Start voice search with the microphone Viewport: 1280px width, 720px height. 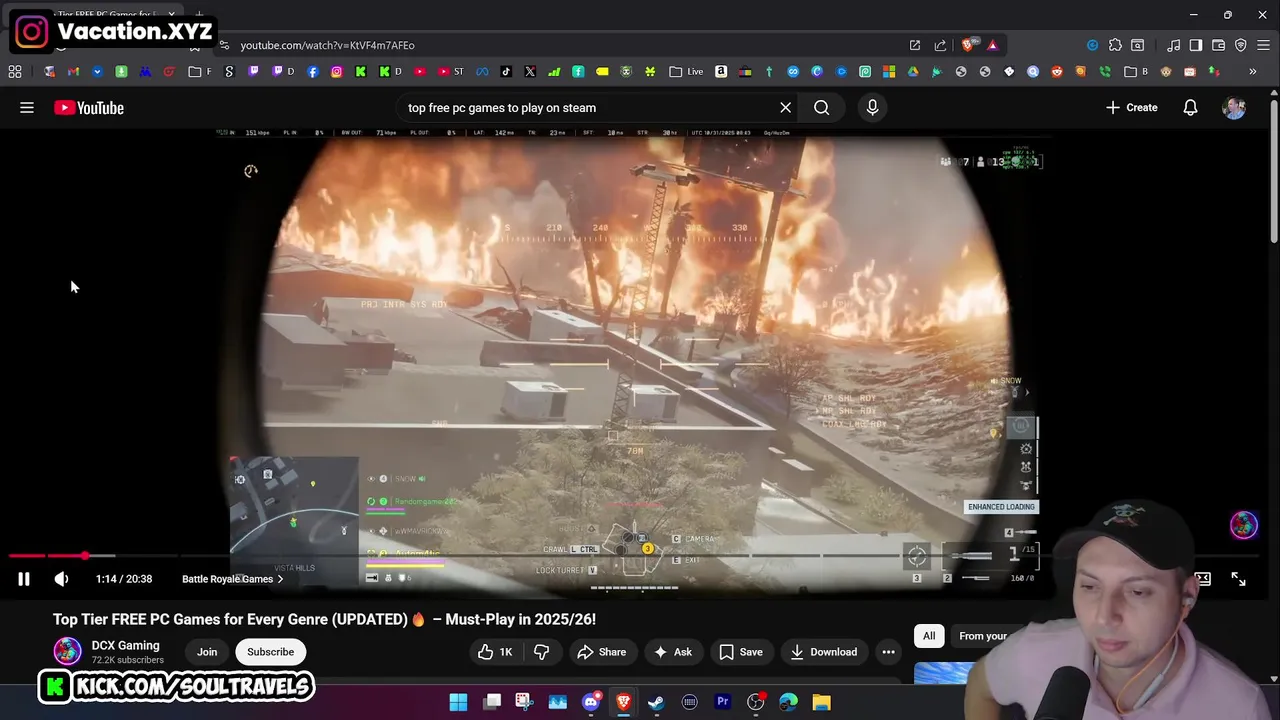(872, 108)
